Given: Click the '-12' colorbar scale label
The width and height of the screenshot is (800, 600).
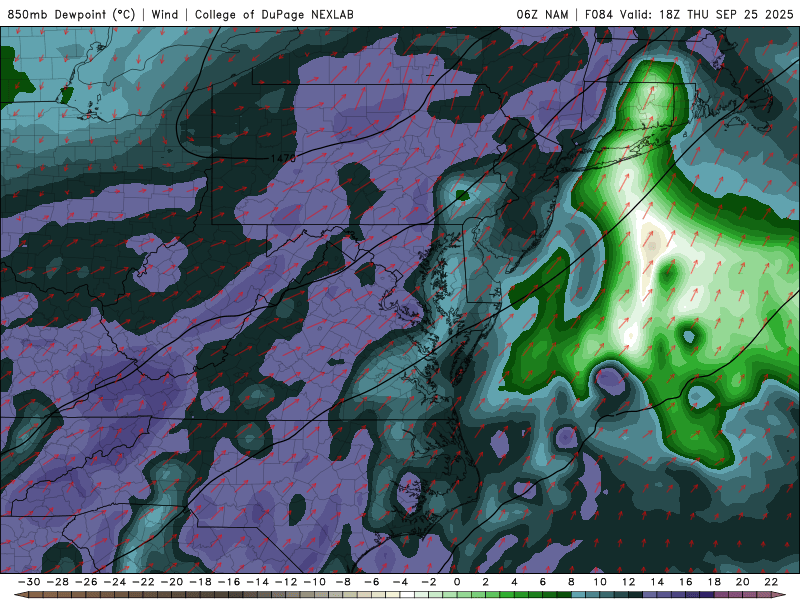Looking at the screenshot, I should point(286,582).
